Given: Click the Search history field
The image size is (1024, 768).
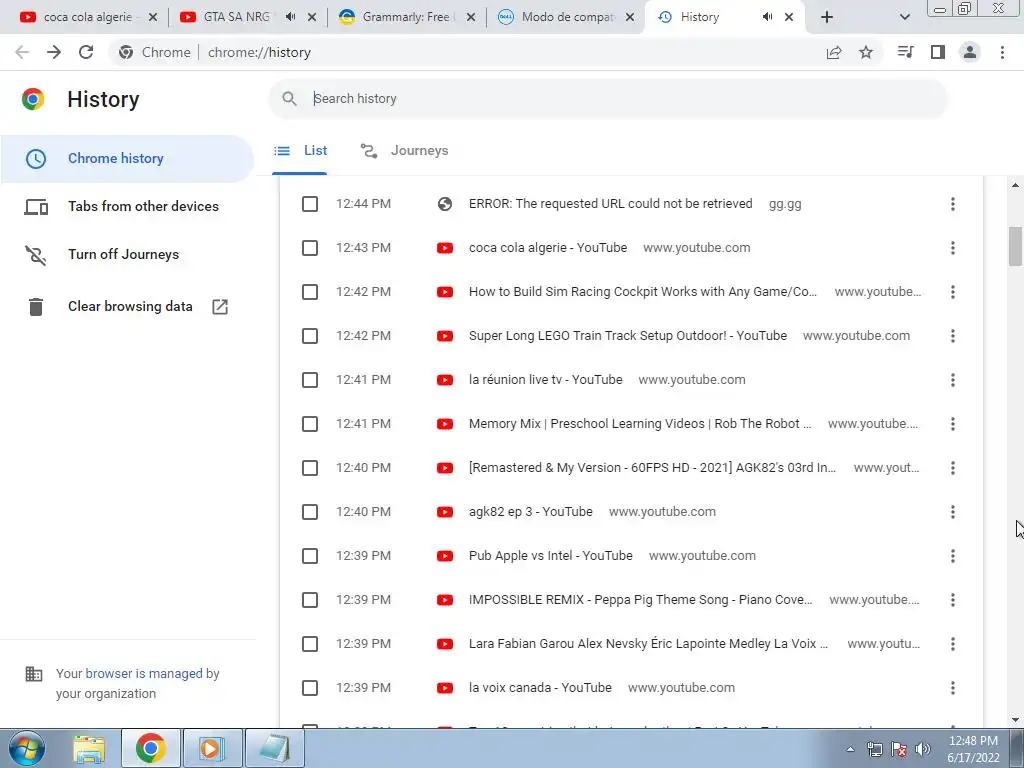Looking at the screenshot, I should pyautogui.click(x=608, y=99).
